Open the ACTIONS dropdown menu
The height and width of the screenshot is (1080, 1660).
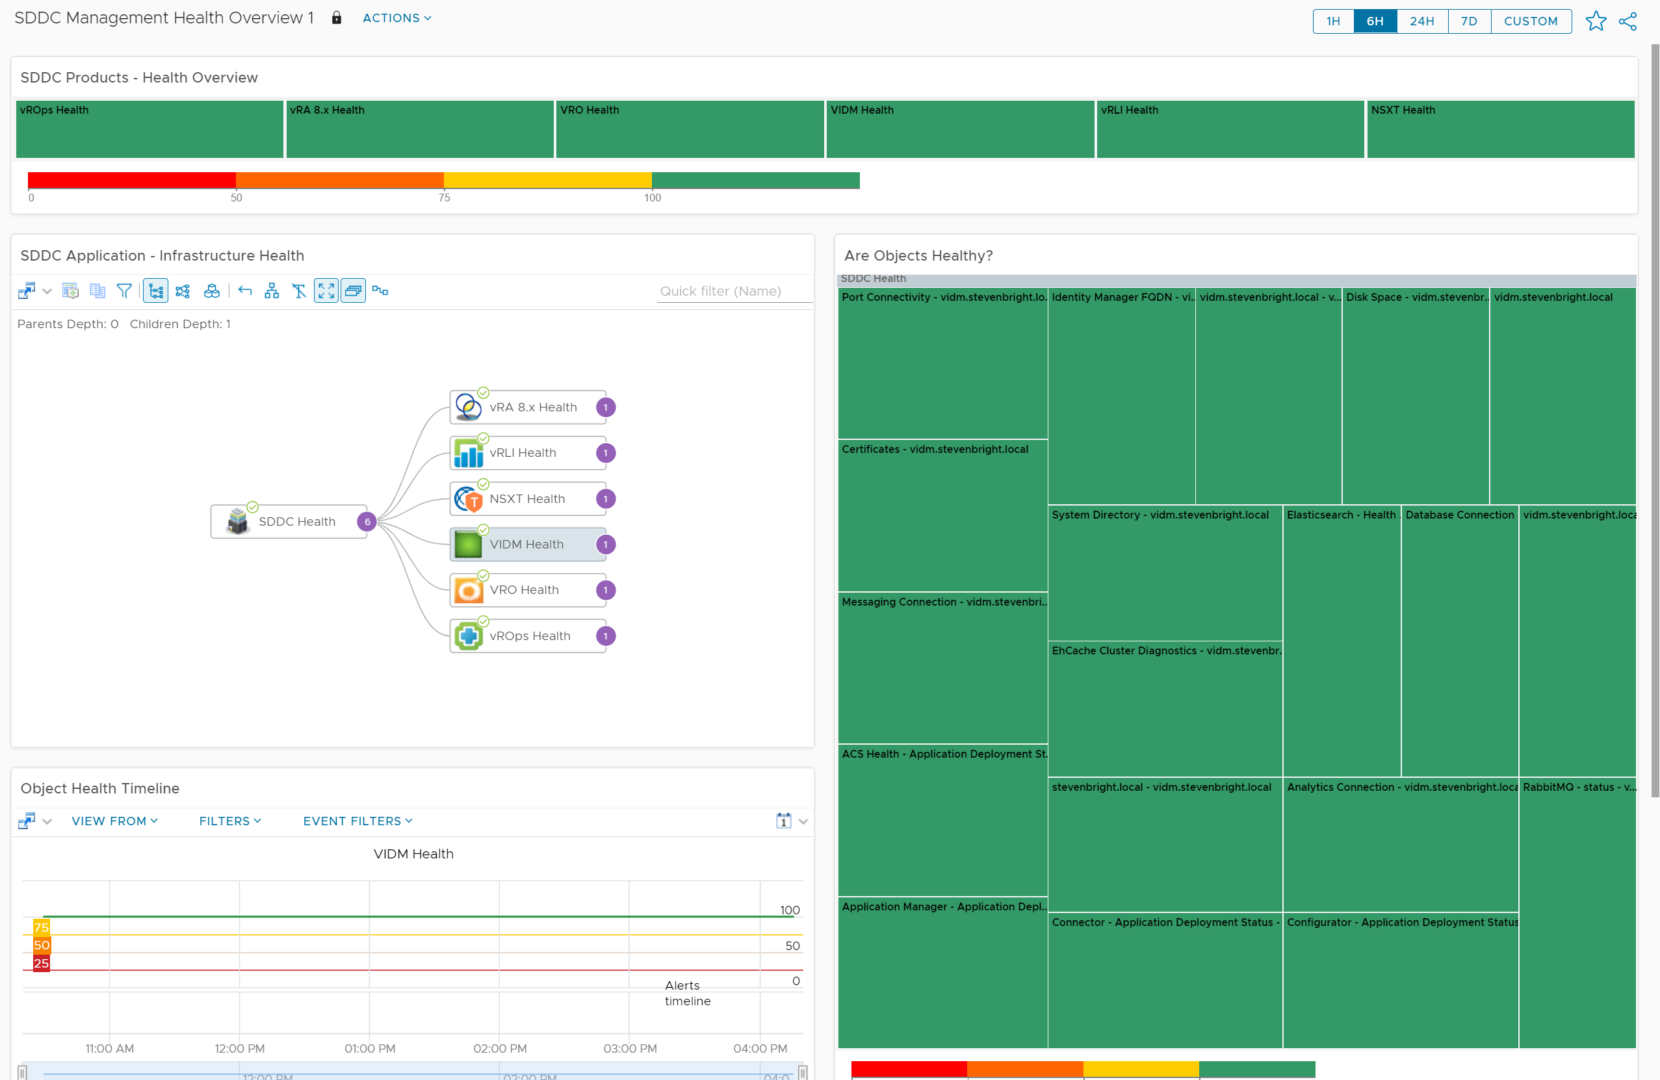point(397,18)
